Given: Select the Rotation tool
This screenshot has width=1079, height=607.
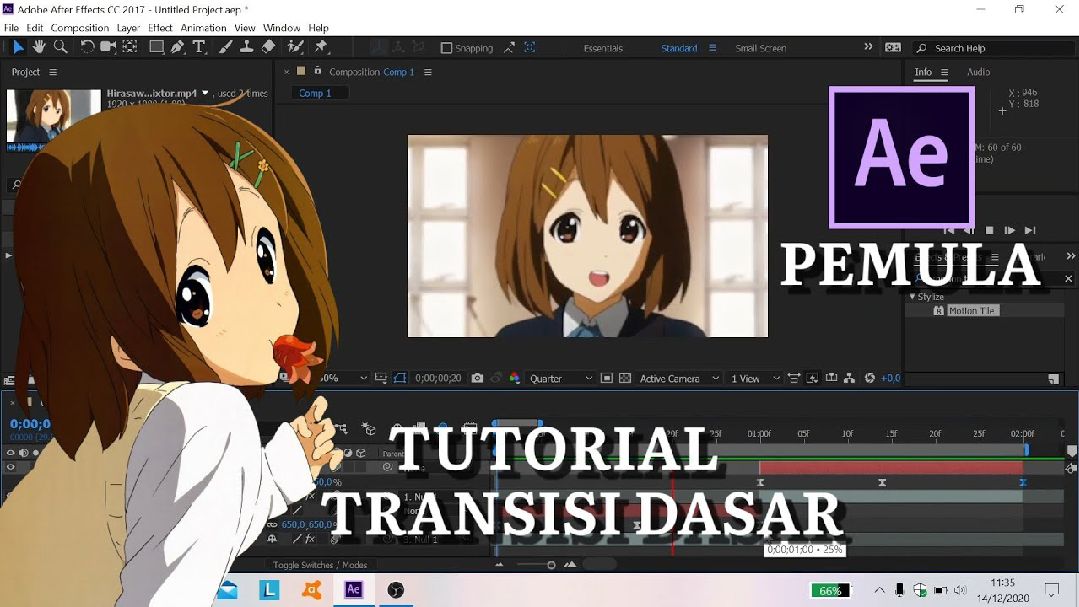Looking at the screenshot, I should 87,47.
